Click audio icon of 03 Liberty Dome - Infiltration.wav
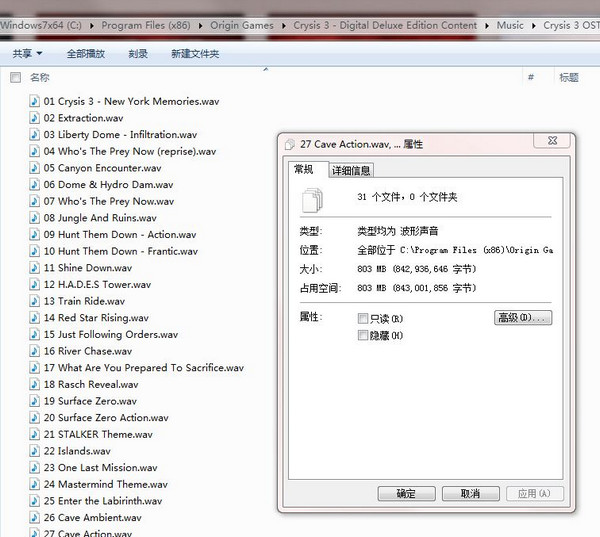 pos(34,134)
